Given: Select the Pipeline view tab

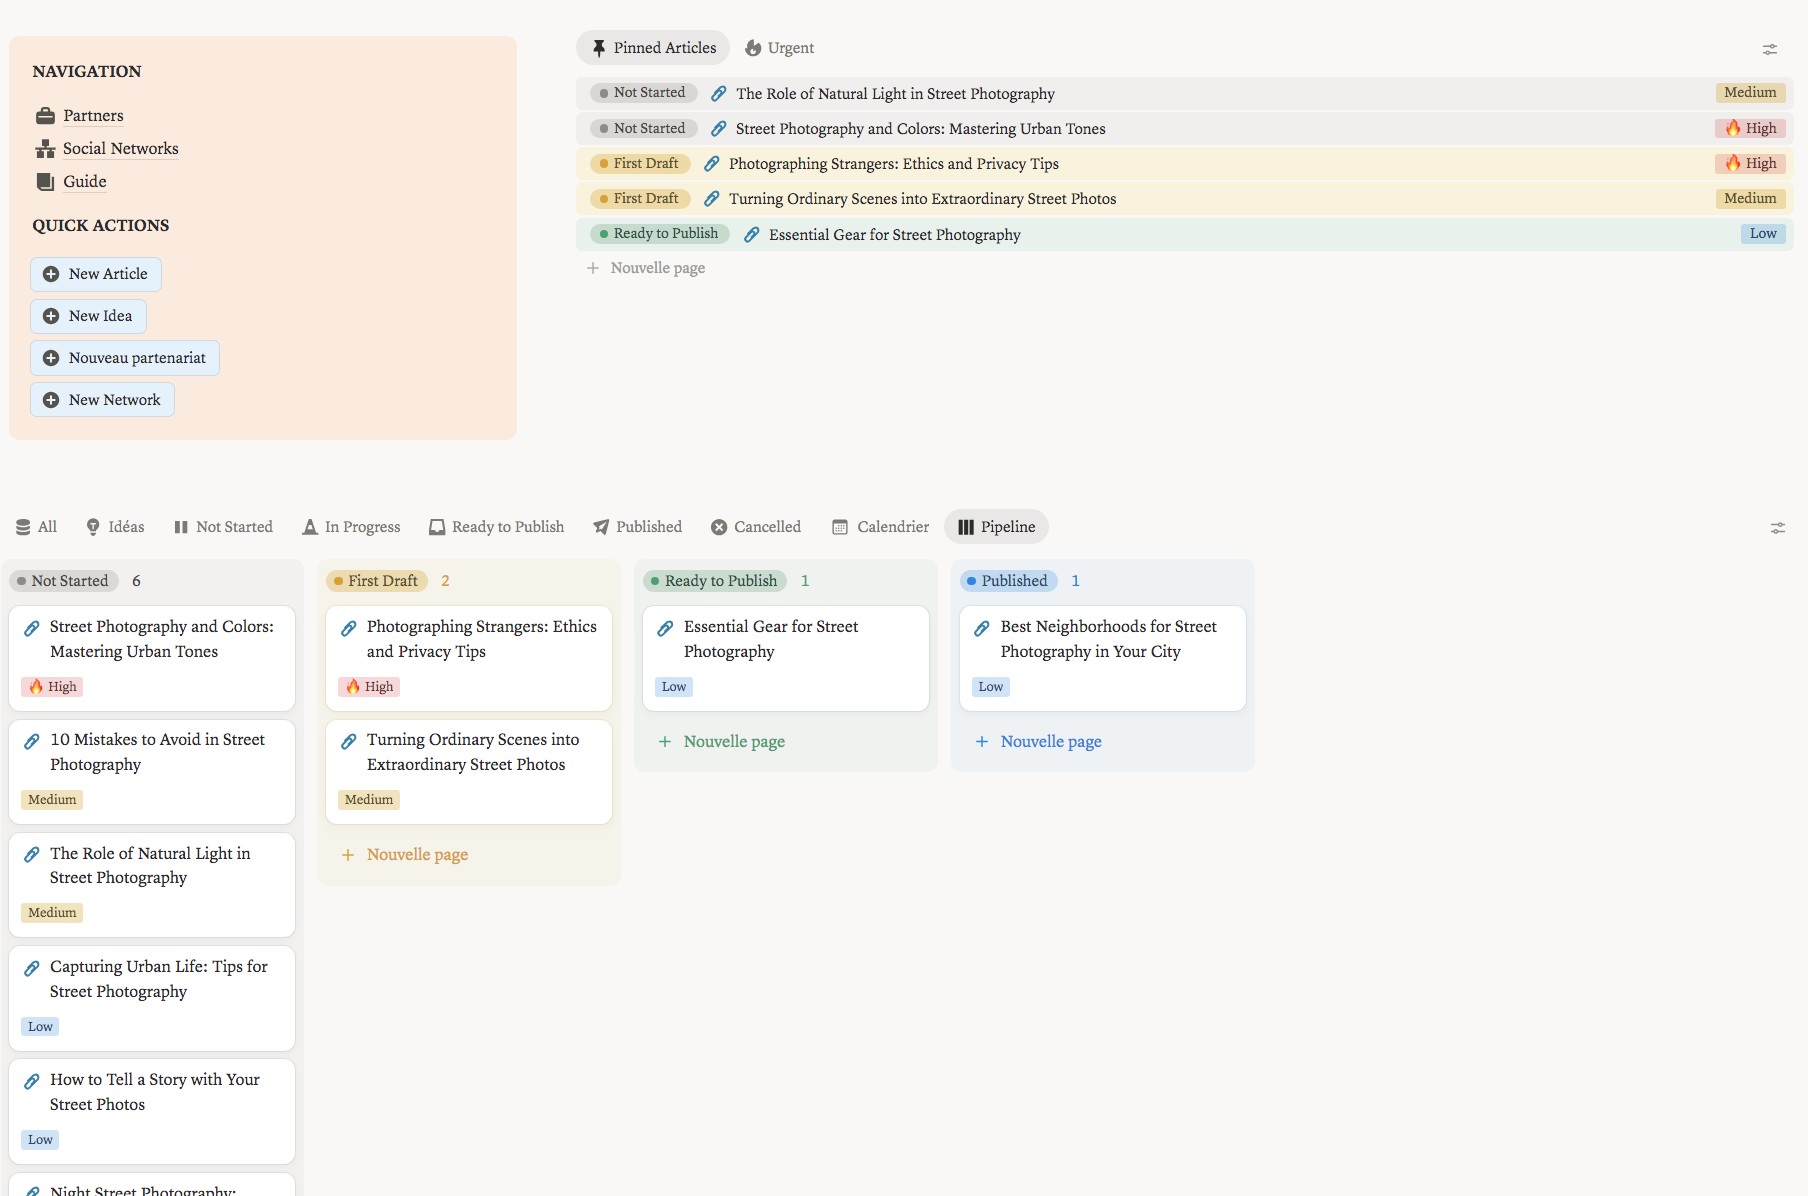Looking at the screenshot, I should click(996, 527).
